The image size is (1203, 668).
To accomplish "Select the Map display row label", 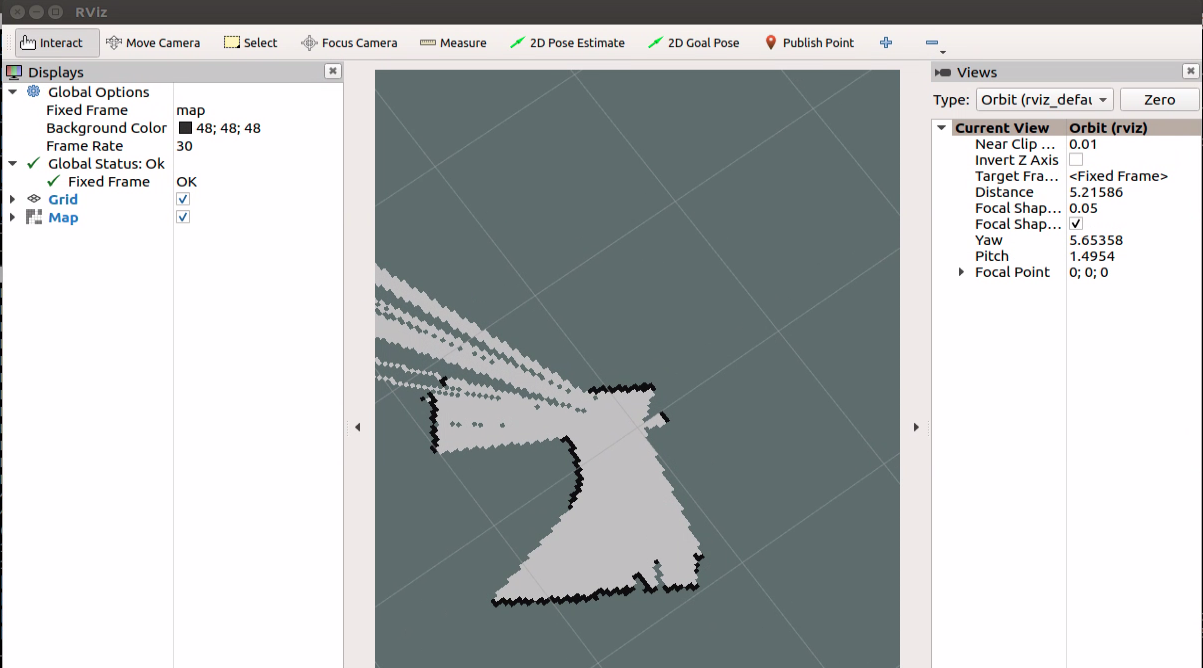I will [x=63, y=218].
